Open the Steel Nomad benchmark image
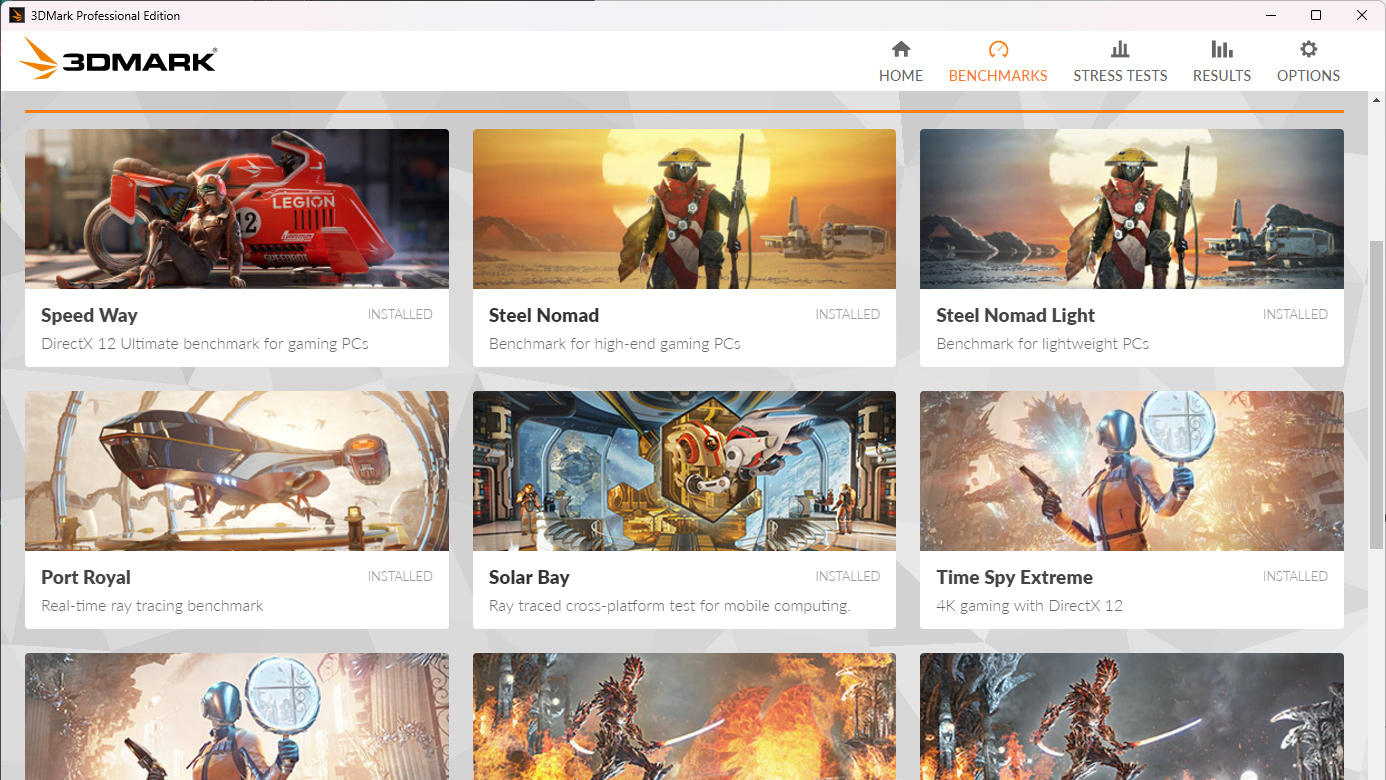The width and height of the screenshot is (1386, 780). click(684, 209)
